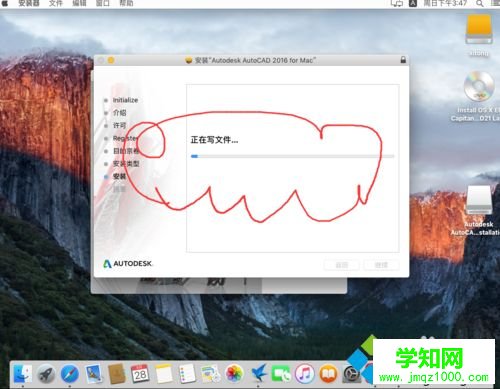Open iBooks orange book icon in Dock

[328, 374]
